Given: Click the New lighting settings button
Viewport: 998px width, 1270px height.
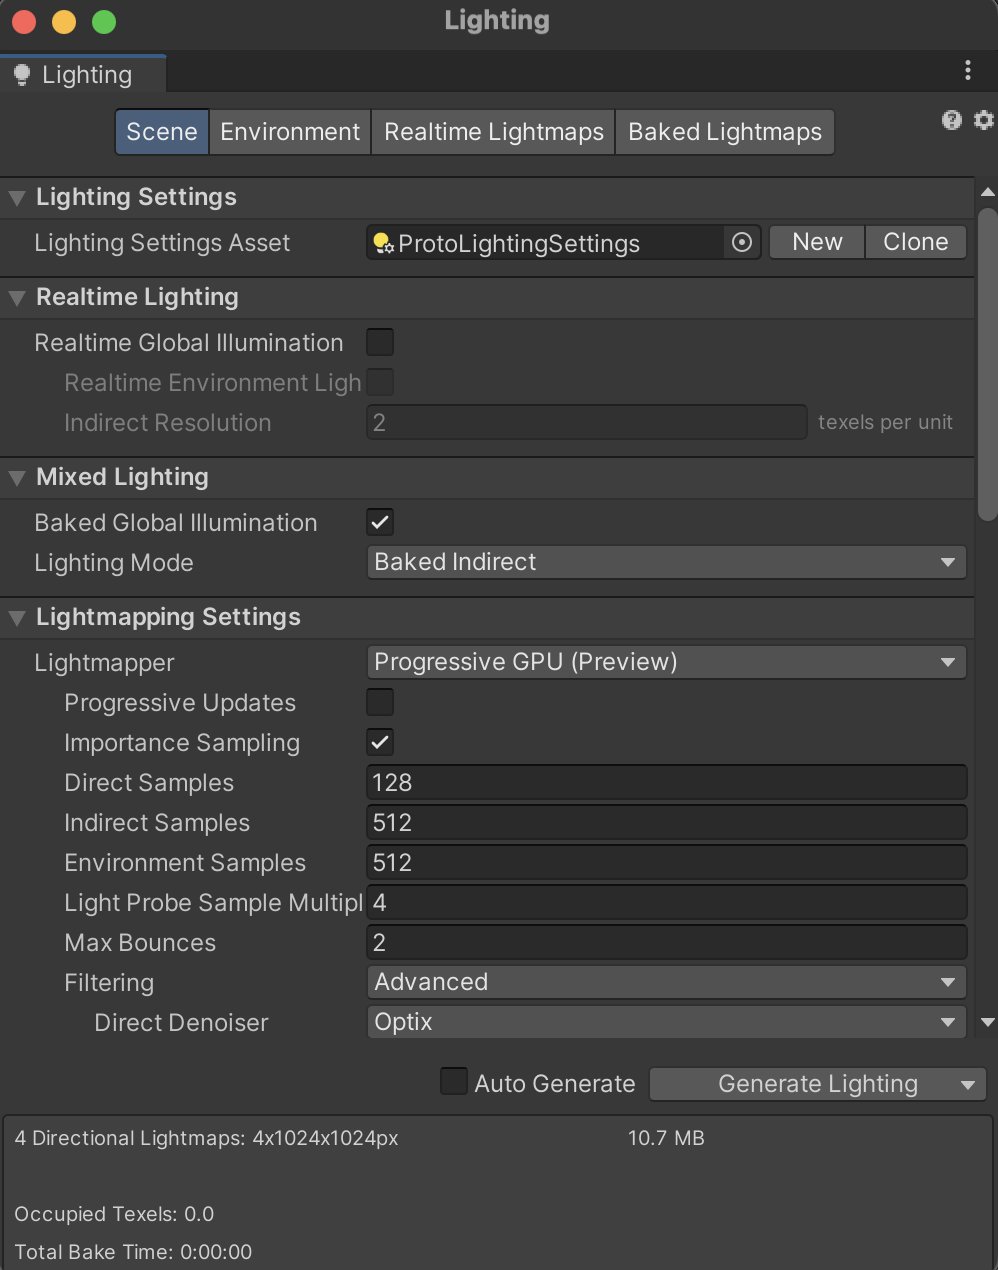Looking at the screenshot, I should click(817, 242).
